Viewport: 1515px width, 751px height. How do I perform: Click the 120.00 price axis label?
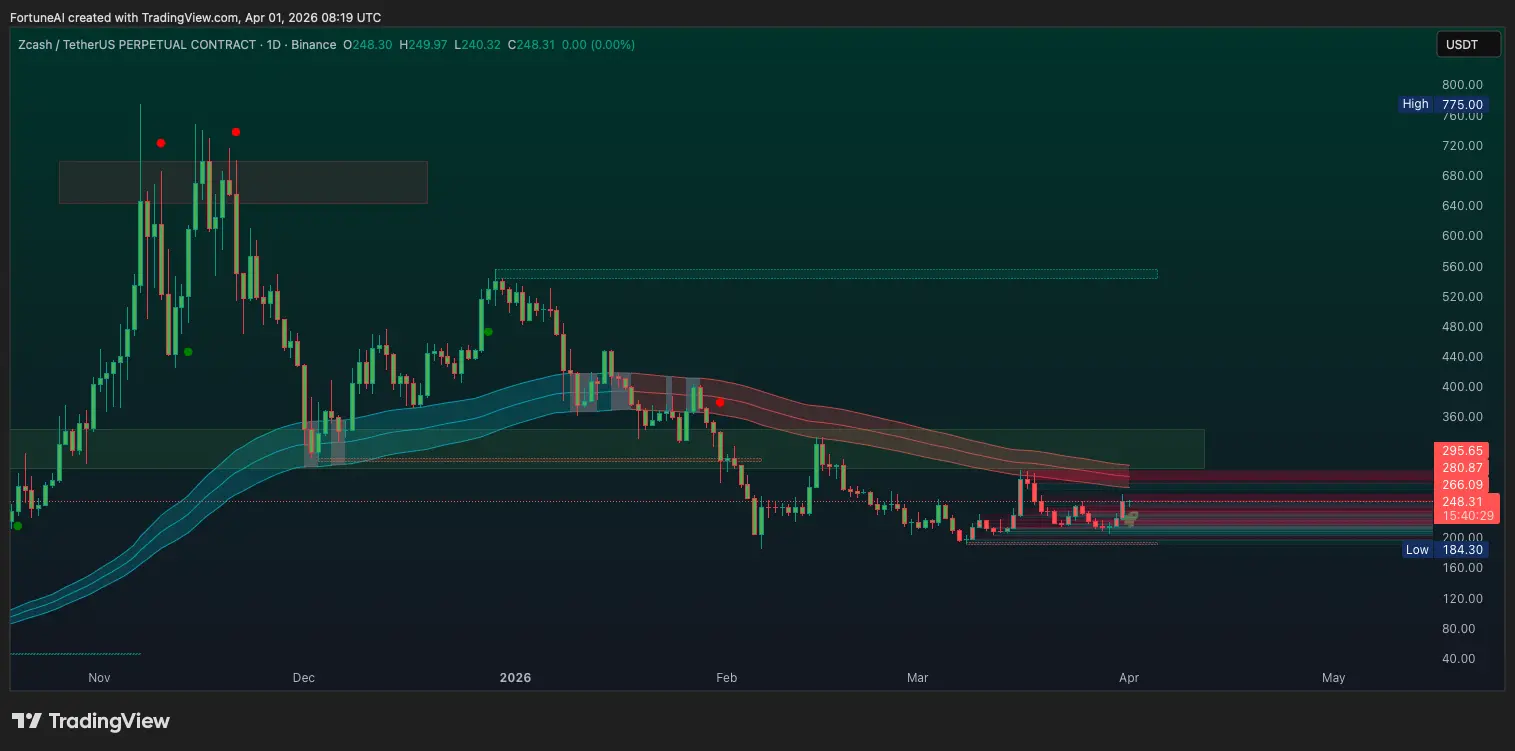1462,598
